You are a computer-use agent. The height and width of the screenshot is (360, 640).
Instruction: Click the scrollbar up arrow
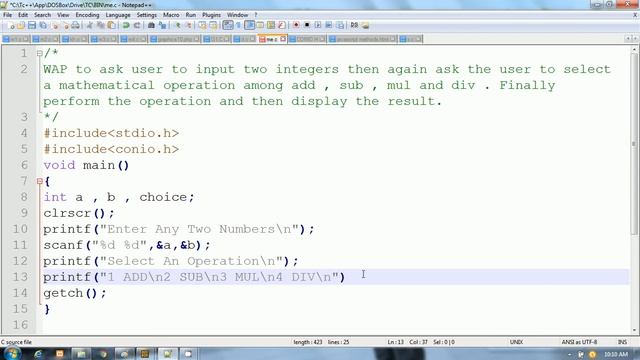[x=634, y=49]
